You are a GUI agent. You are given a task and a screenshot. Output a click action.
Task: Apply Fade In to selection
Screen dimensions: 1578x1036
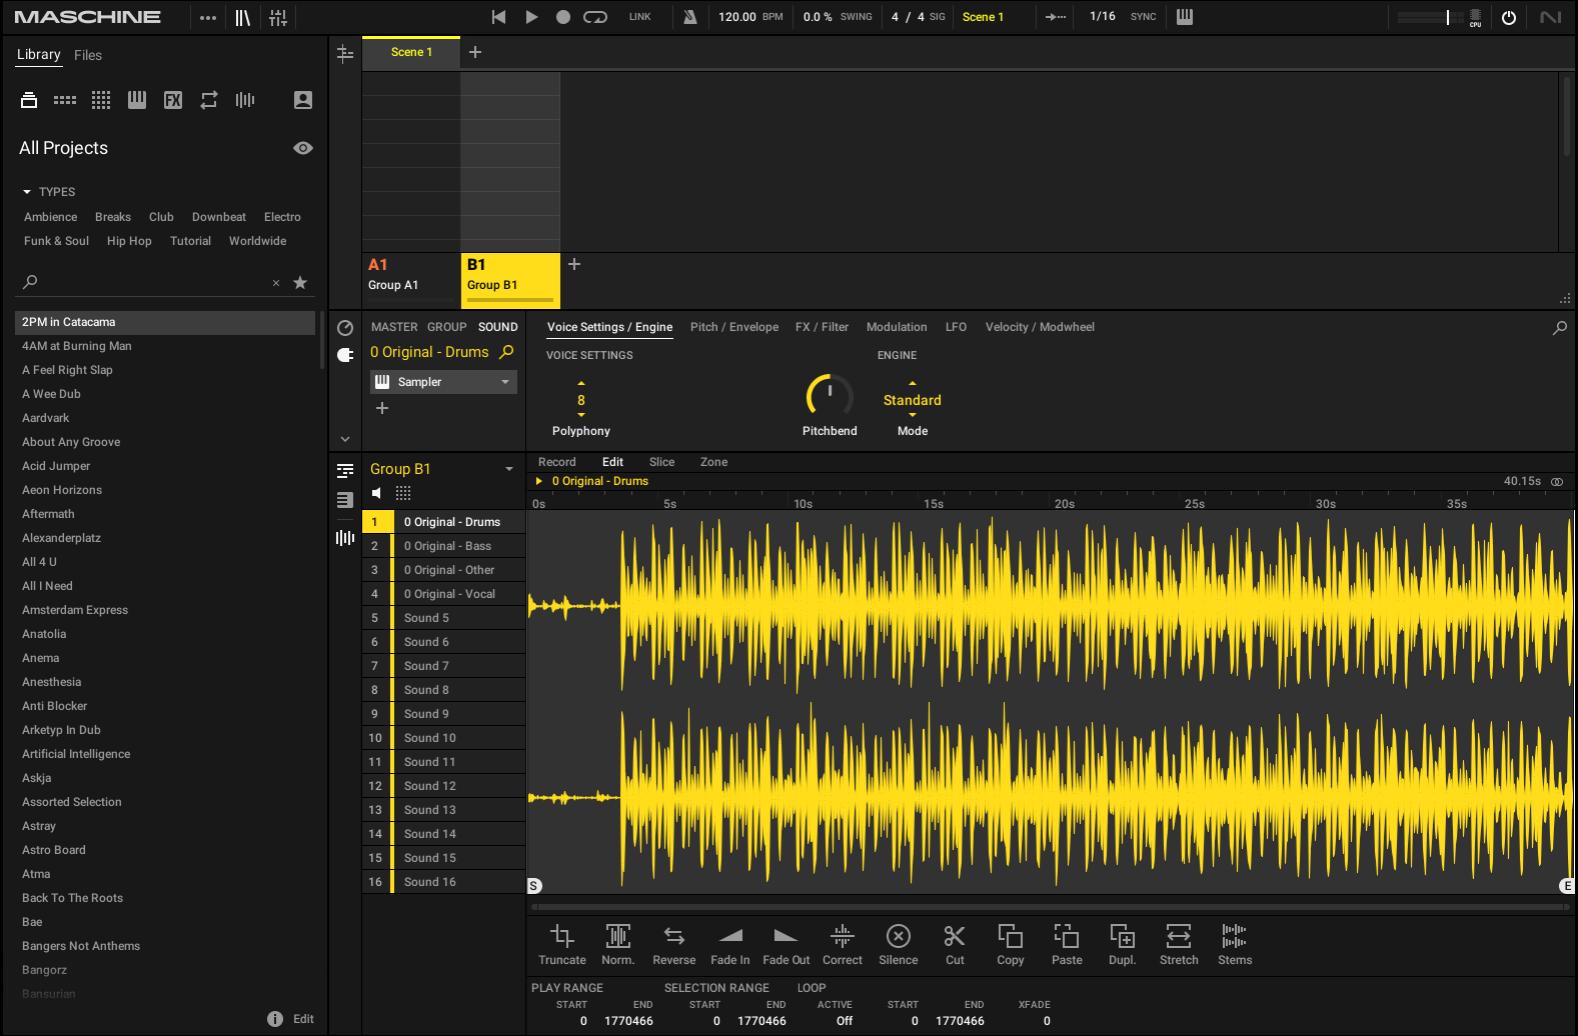(730, 944)
